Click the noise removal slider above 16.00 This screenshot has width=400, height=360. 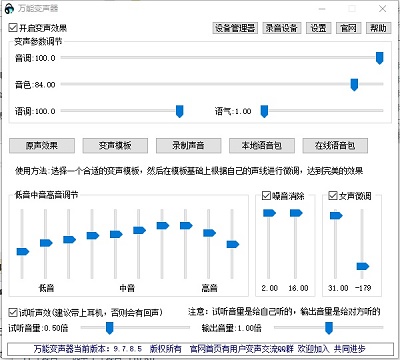tap(296, 213)
